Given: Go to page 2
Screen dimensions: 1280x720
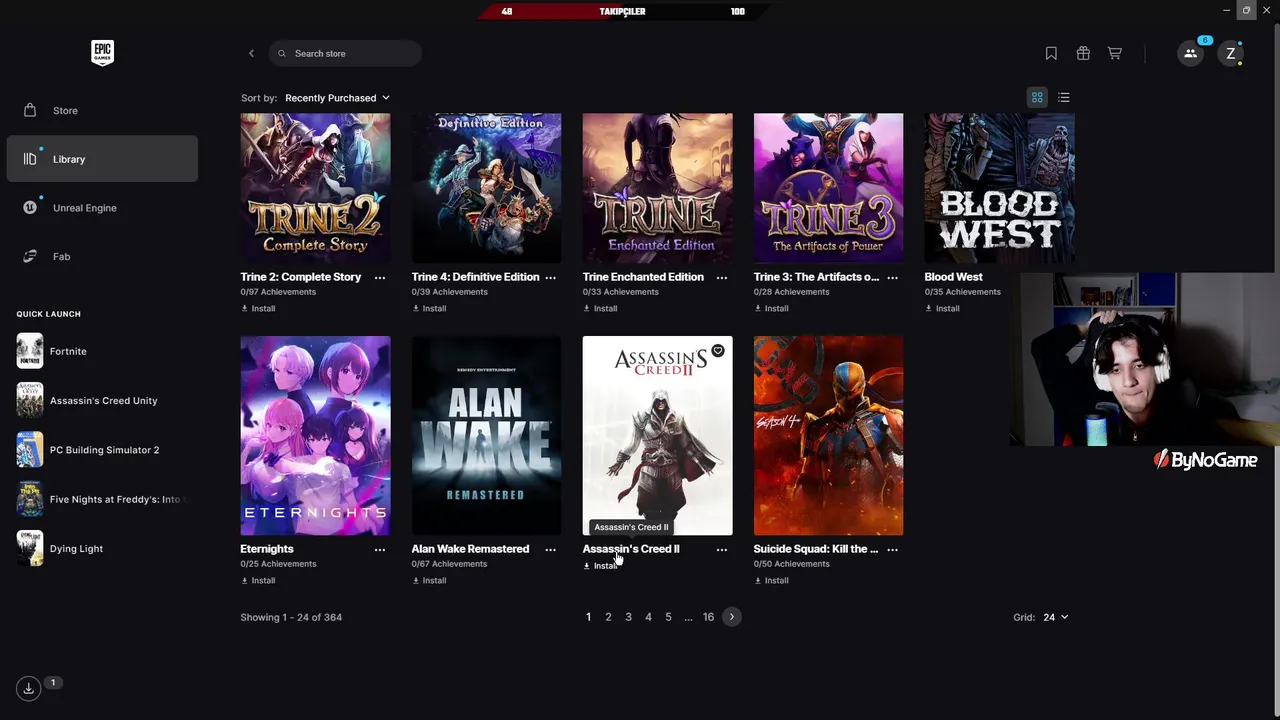Looking at the screenshot, I should pyautogui.click(x=608, y=617).
